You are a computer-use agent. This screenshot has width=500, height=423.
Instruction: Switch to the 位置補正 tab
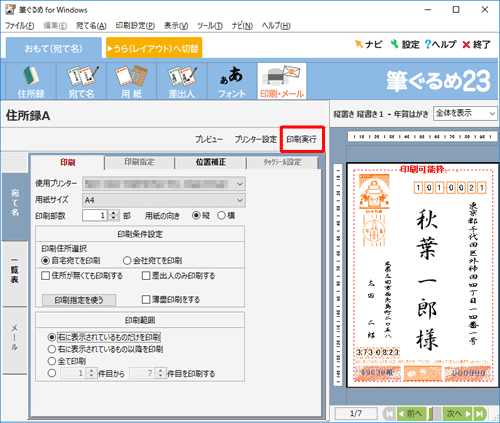[211, 162]
